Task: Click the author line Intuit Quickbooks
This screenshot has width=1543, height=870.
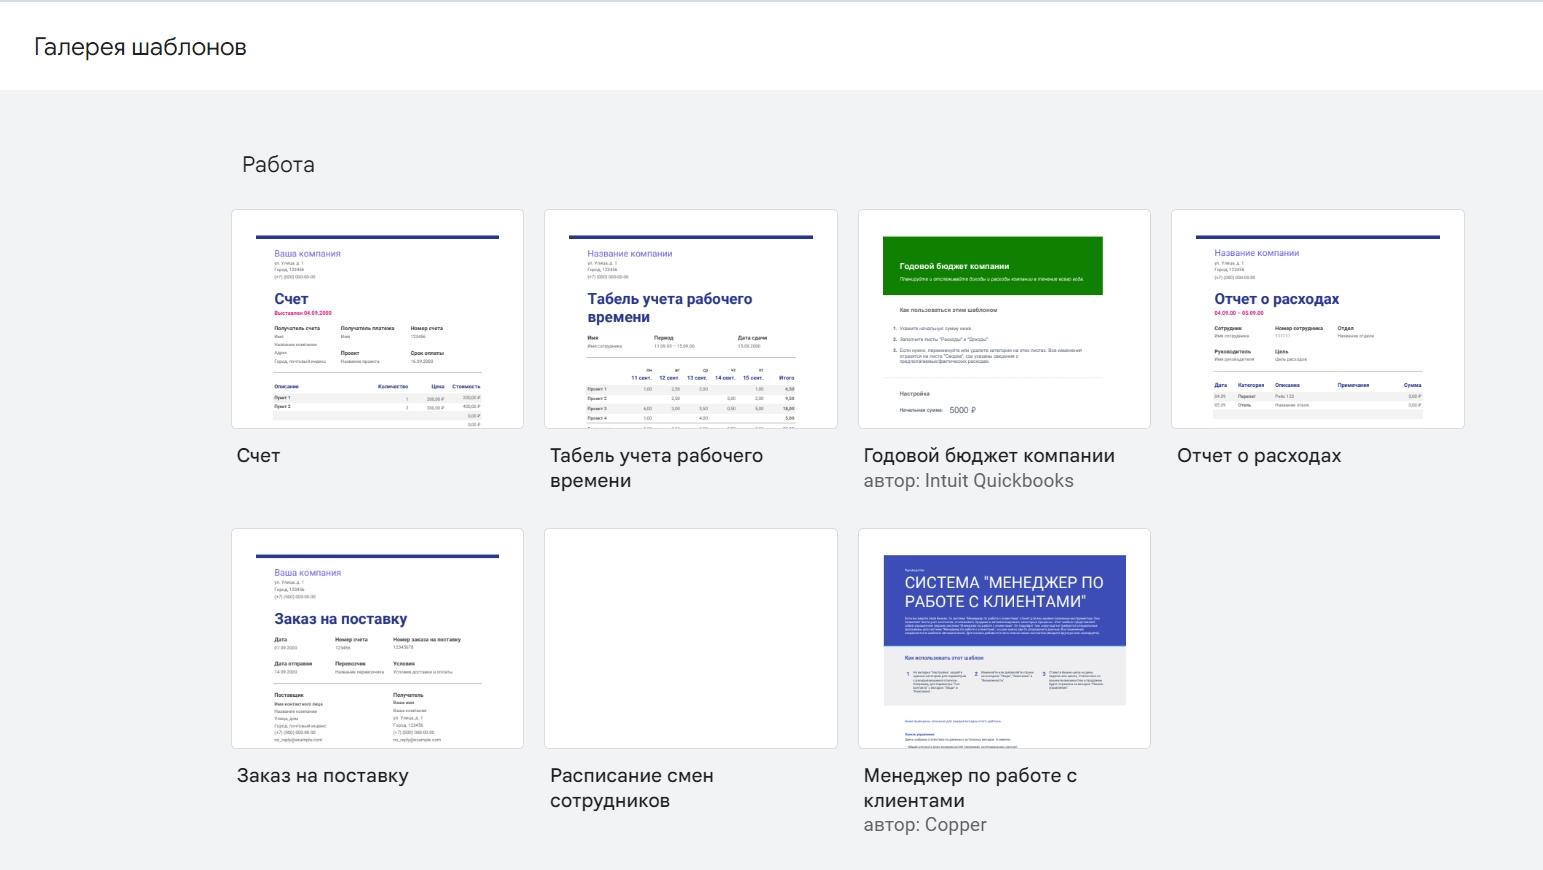Action: [x=968, y=481]
